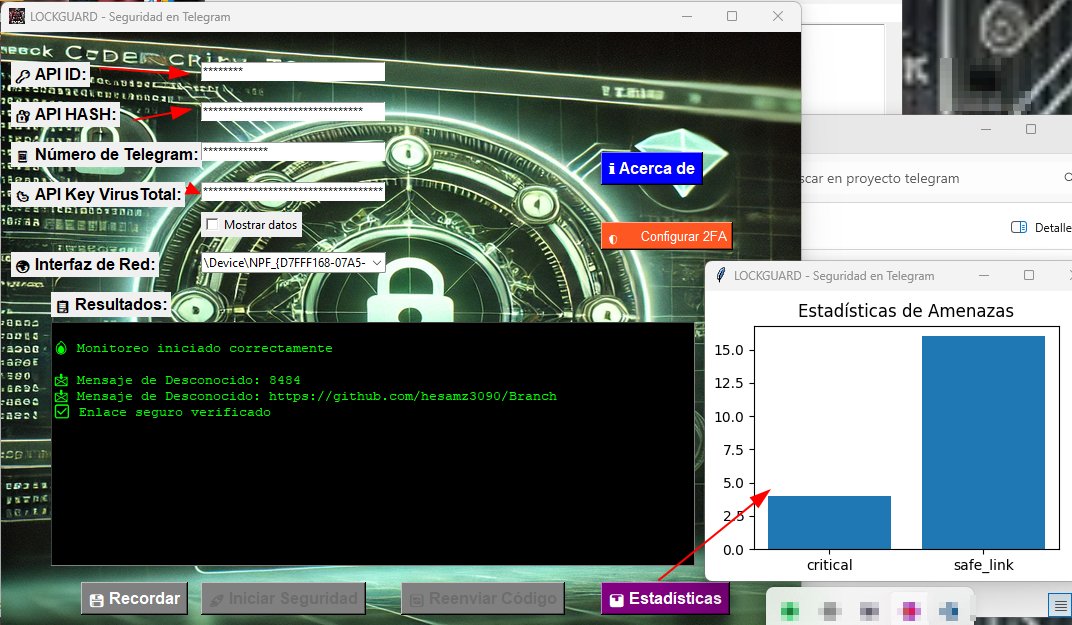Maximize the main LOCKGUARD window
Image resolution: width=1072 pixels, height=625 pixels.
[732, 16]
